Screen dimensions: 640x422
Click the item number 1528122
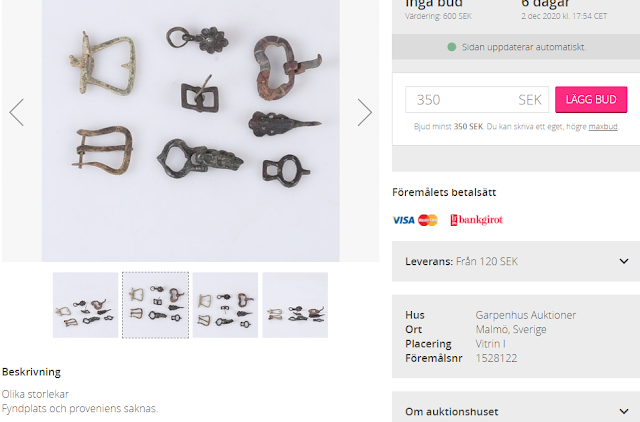pyautogui.click(x=496, y=358)
